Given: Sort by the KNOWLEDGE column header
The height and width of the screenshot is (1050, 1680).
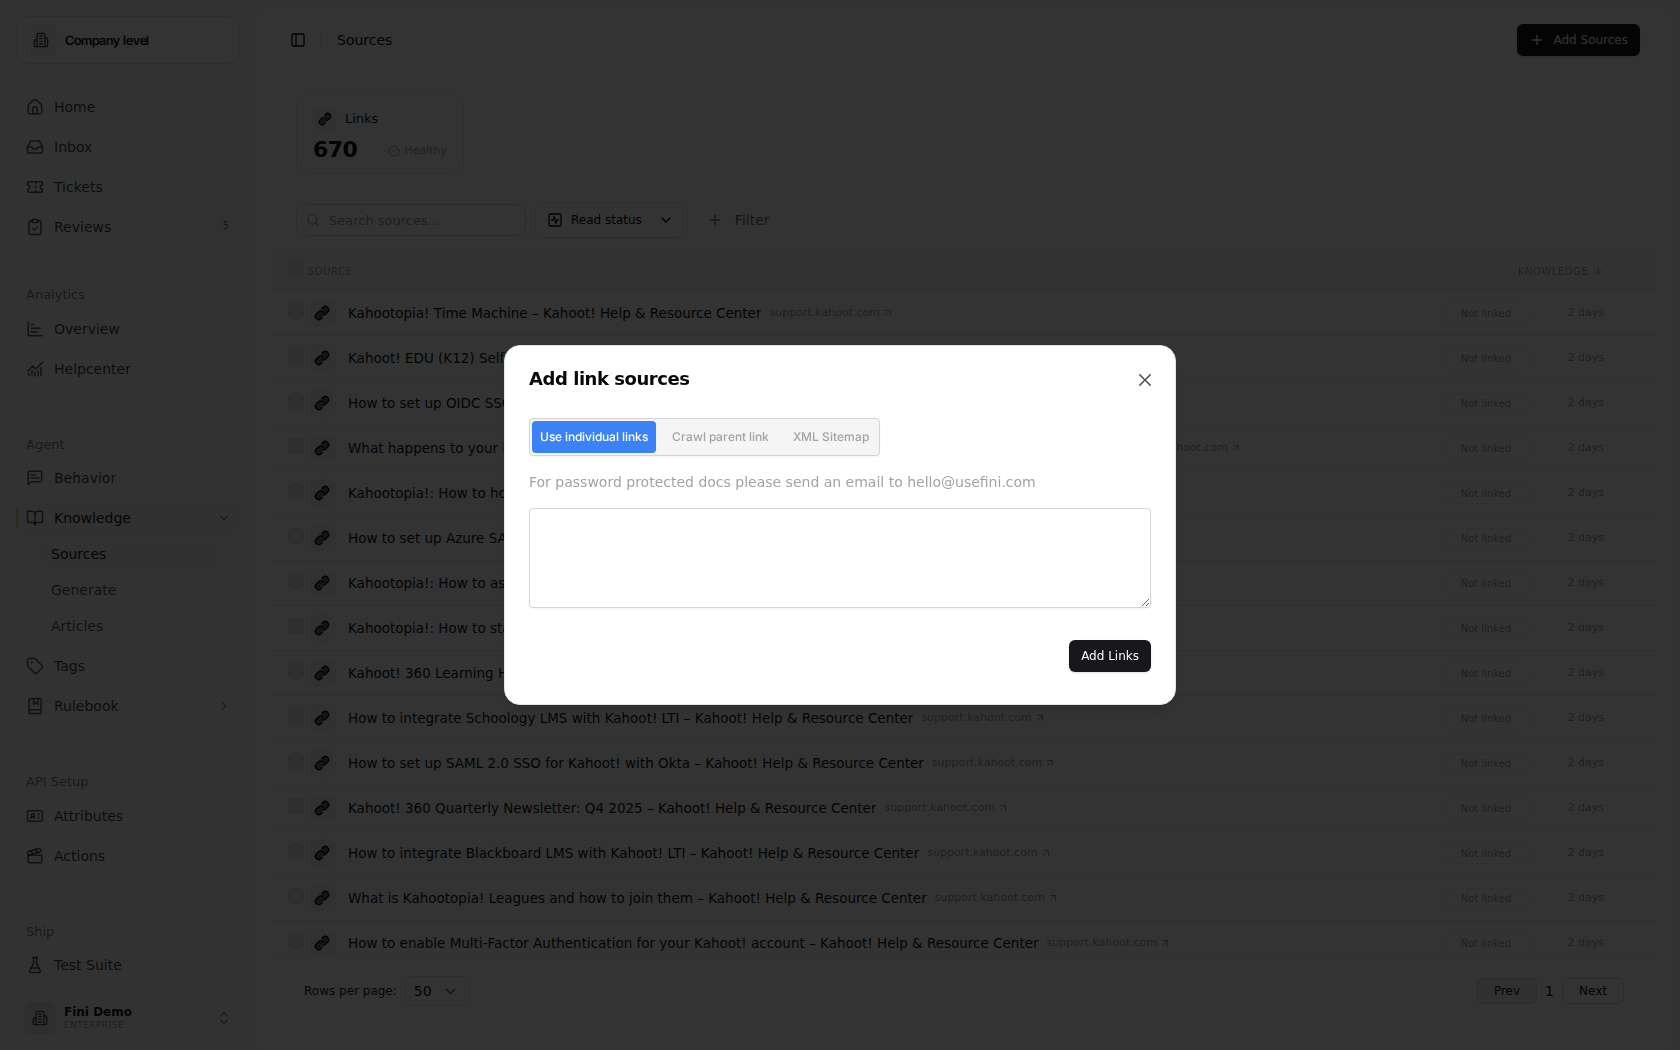Looking at the screenshot, I should [1559, 271].
